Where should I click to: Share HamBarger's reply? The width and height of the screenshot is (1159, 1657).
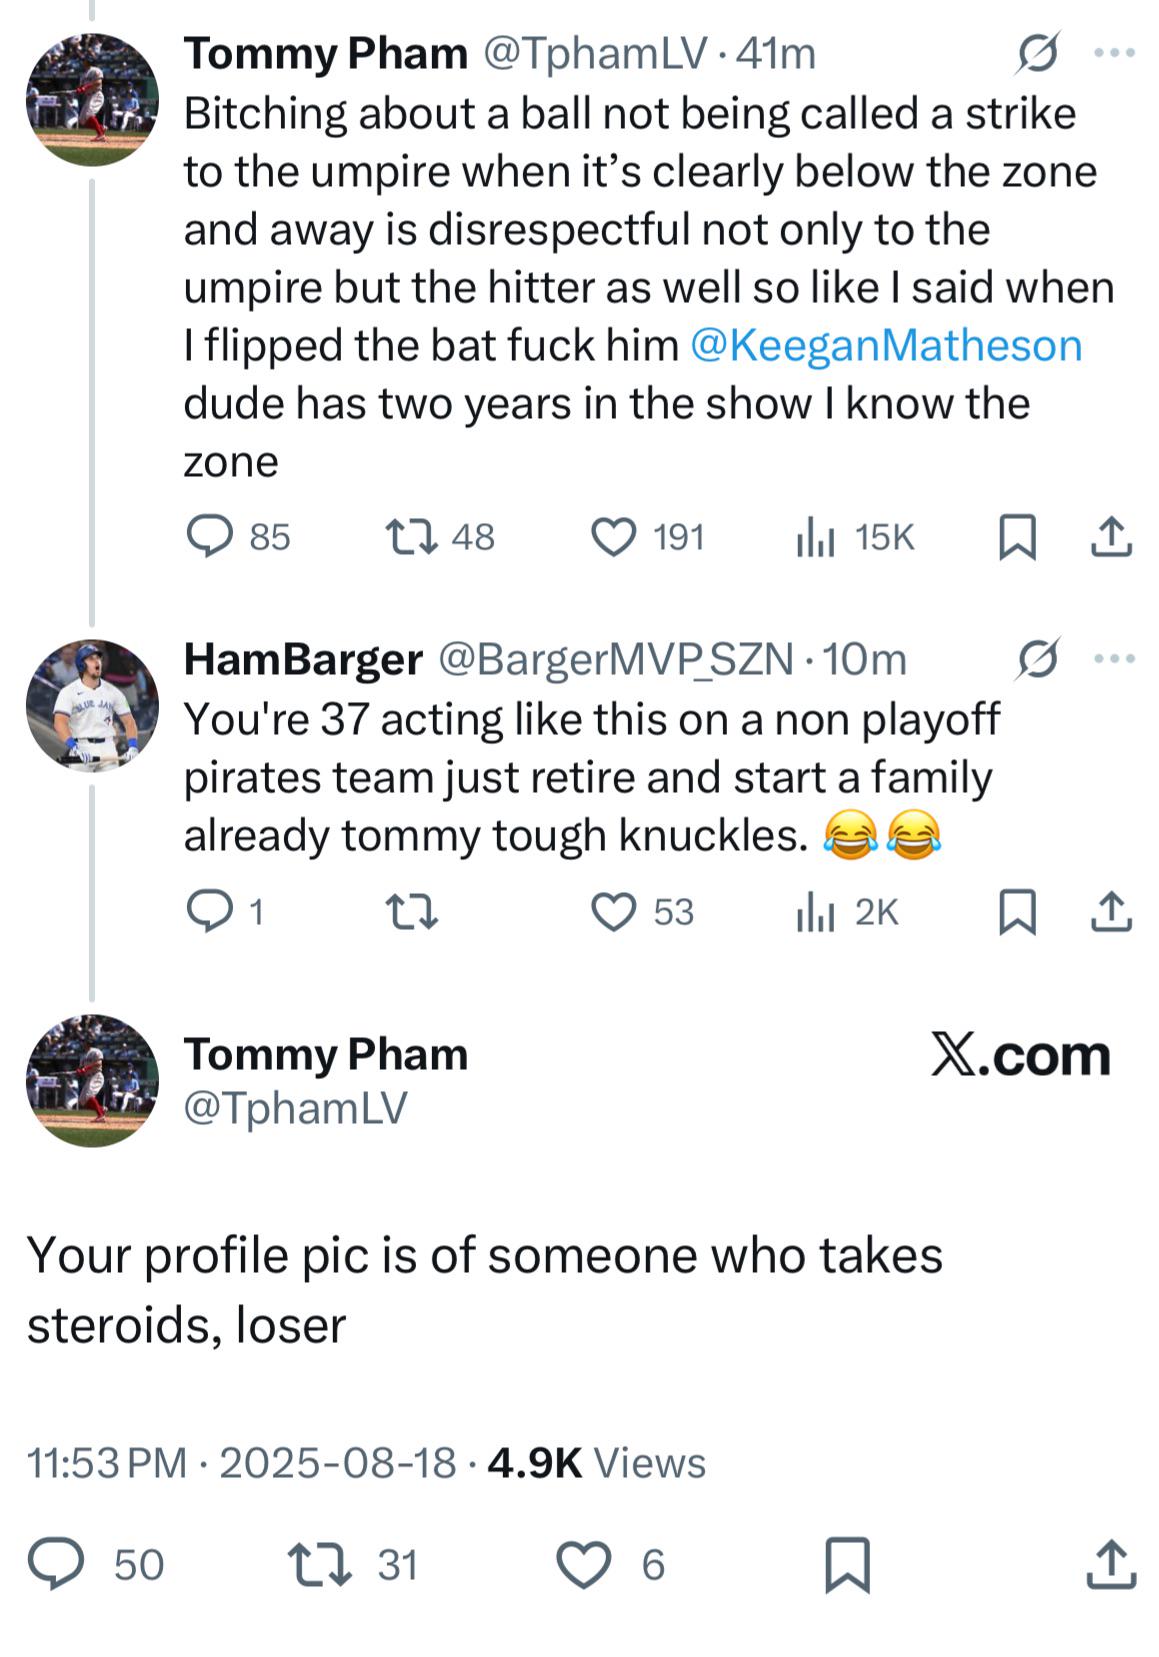(x=1111, y=912)
